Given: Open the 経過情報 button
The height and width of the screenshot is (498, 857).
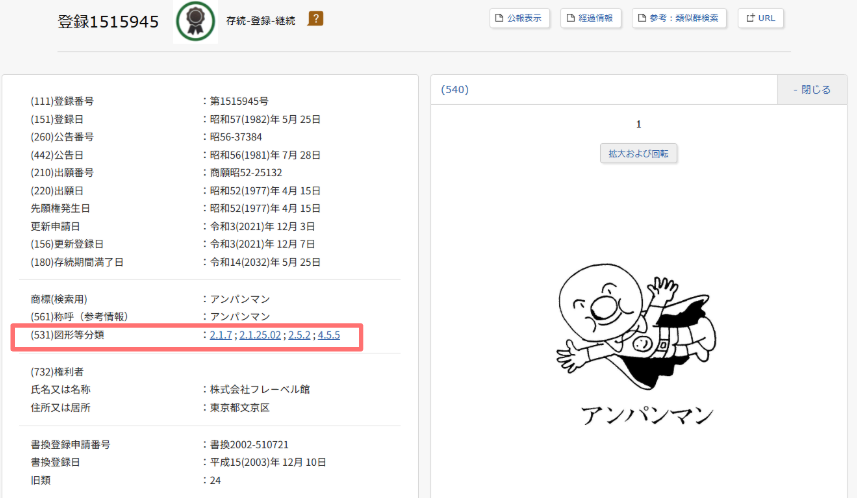Looking at the screenshot, I should tap(590, 18).
